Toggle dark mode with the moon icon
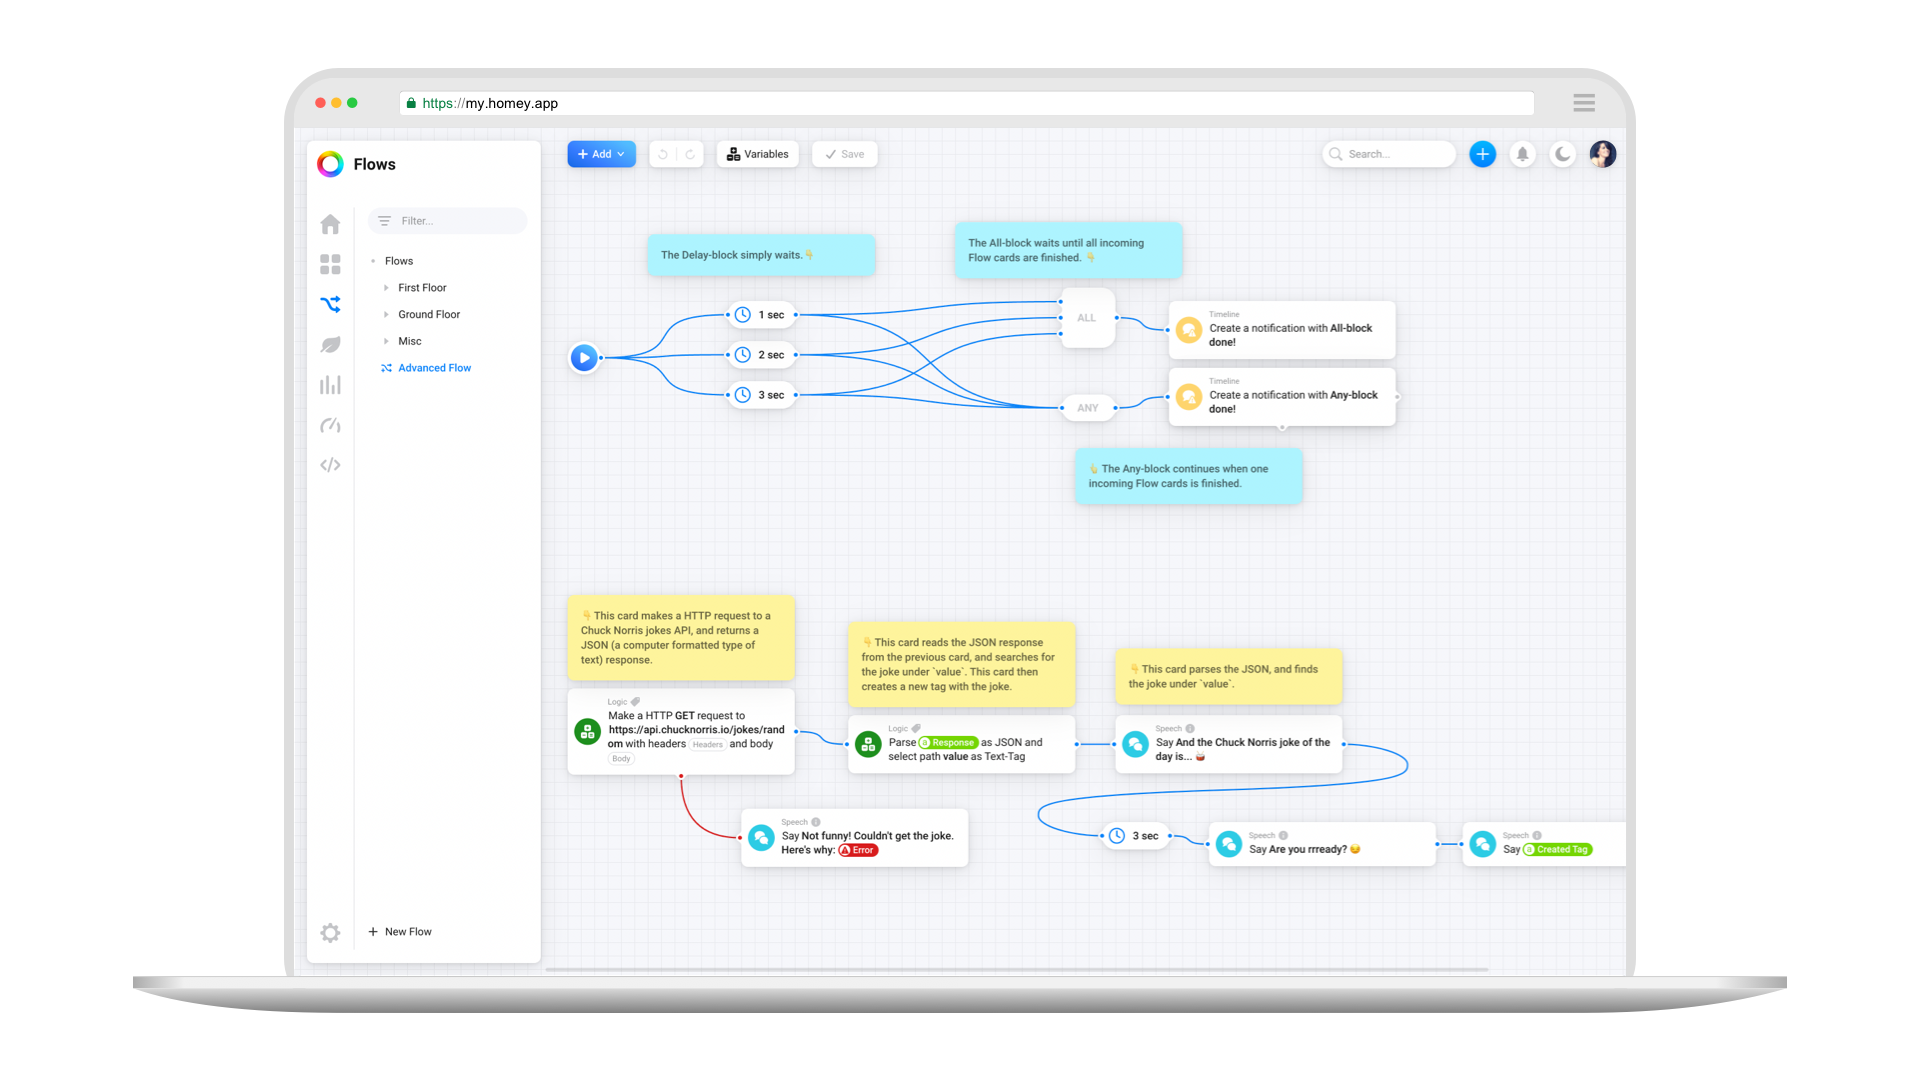 [1562, 154]
